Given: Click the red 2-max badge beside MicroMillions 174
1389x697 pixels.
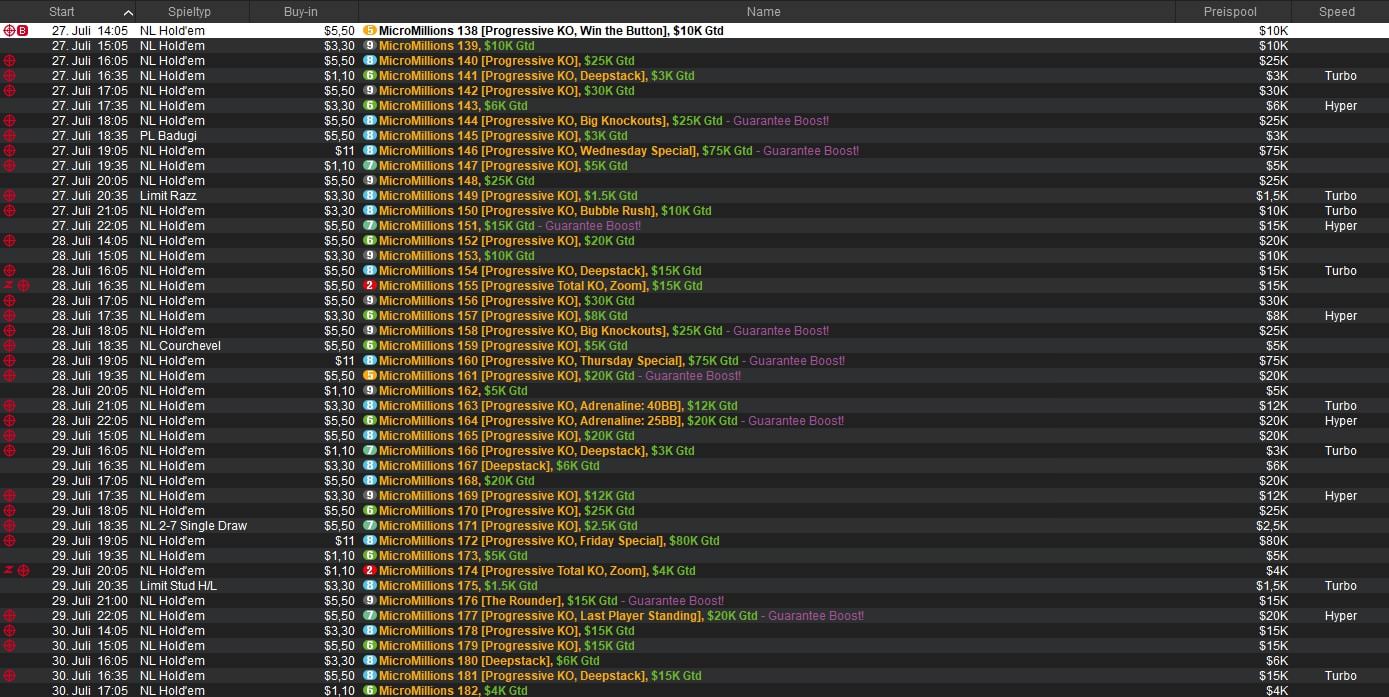Looking at the screenshot, I should click(370, 571).
